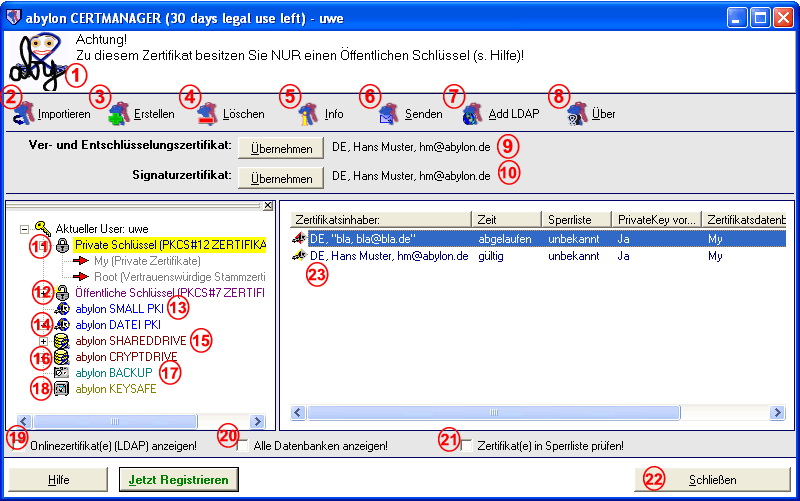Select abylon SHAREDDRIVE label in tree
The height and width of the screenshot is (501, 800).
(131, 341)
